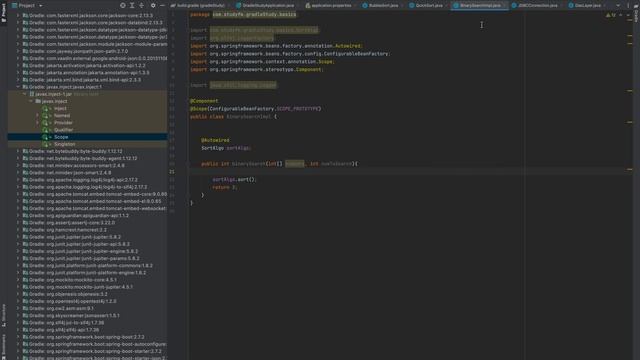Click the Provider interface icon in tree
Viewport: 640px width, 360px height.
coord(45,123)
